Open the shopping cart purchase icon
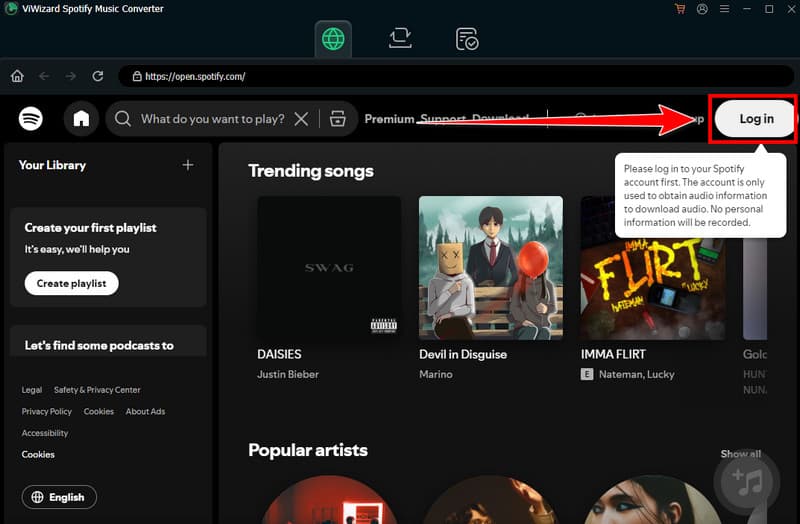The image size is (800, 524). coord(680,9)
